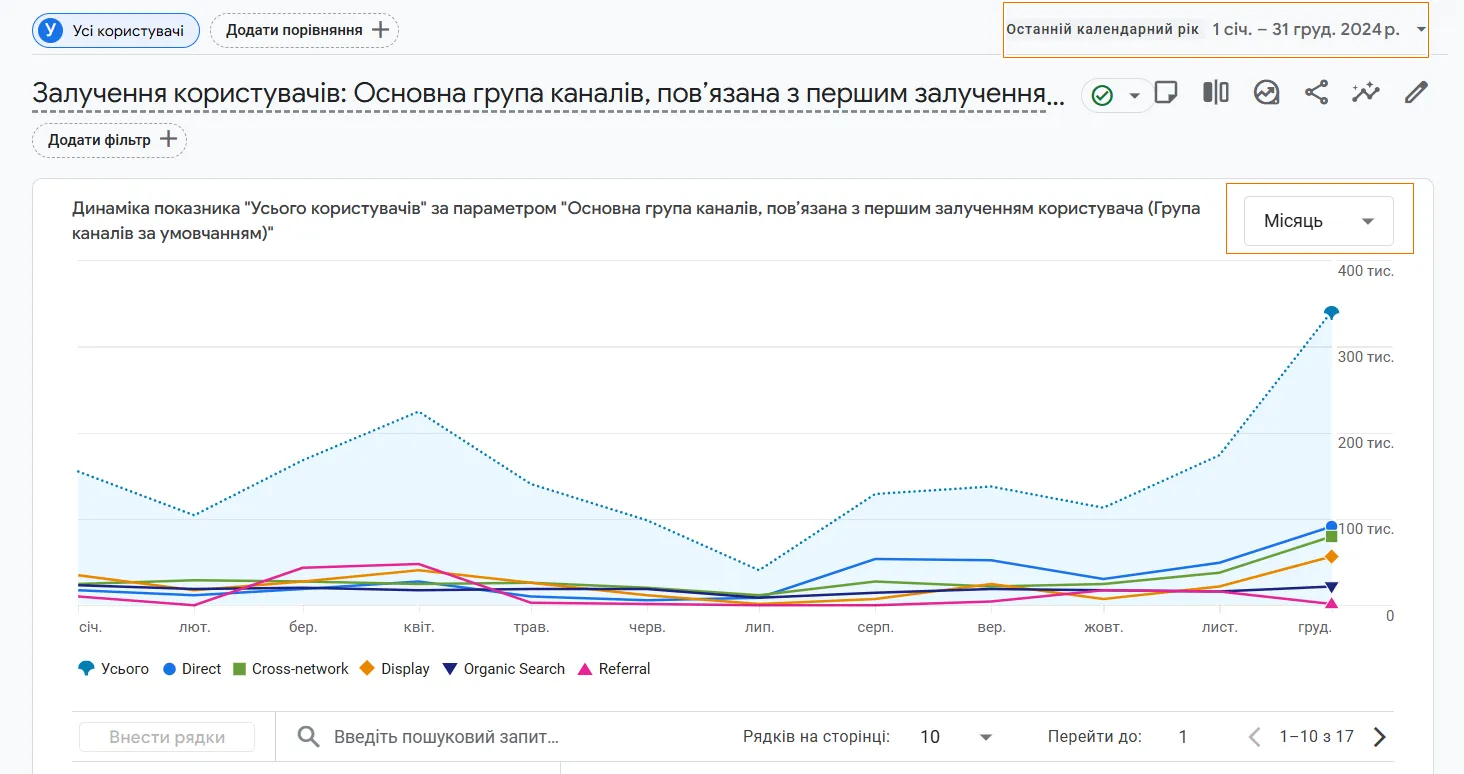Add a note using the notes icon
This screenshot has height=774, width=1464.
click(1166, 92)
